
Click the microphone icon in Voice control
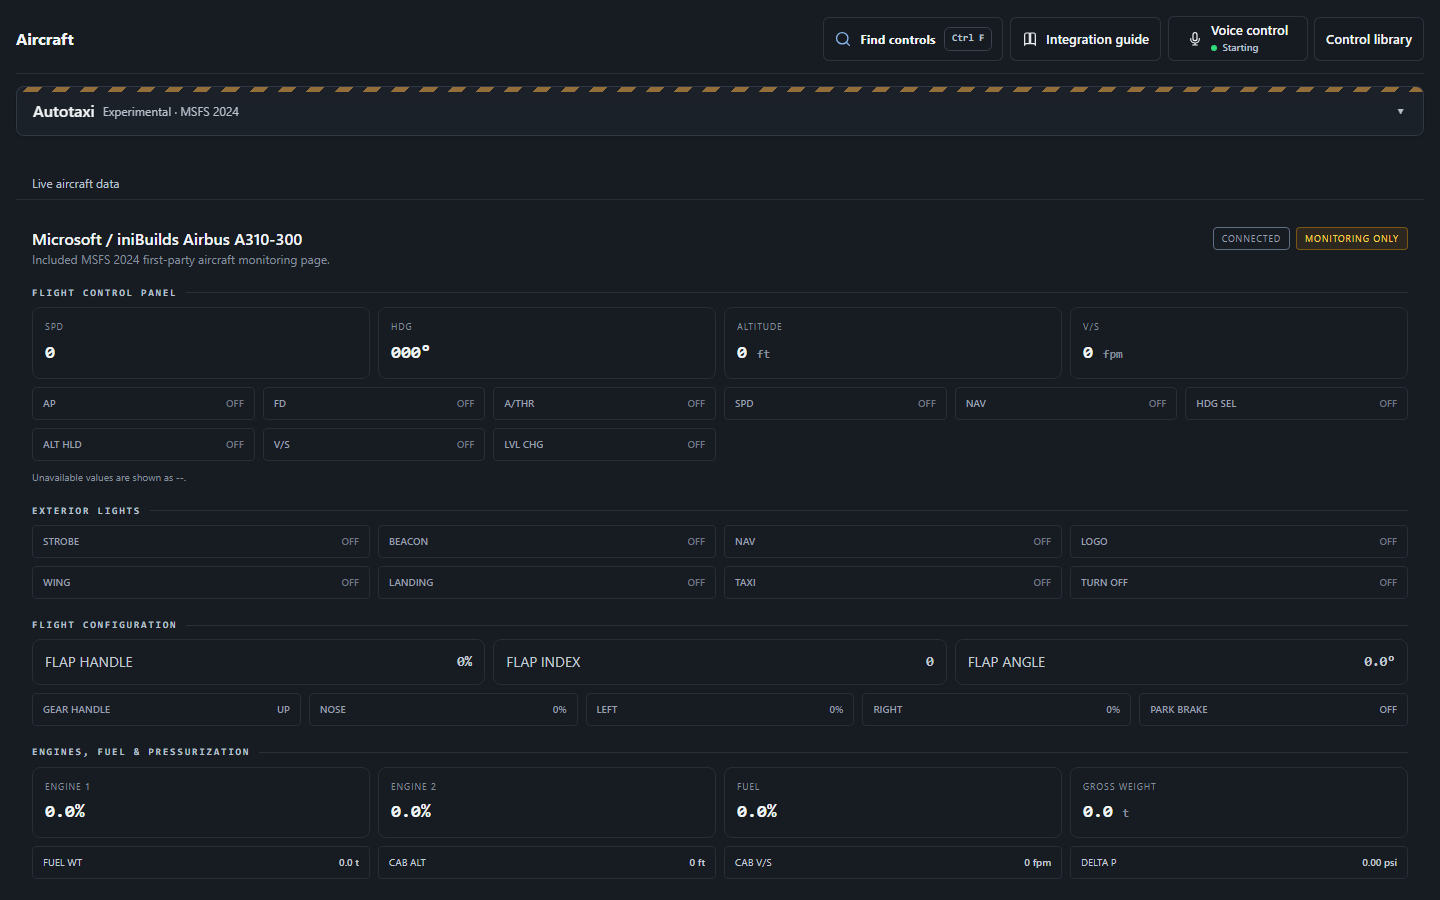coord(1194,39)
